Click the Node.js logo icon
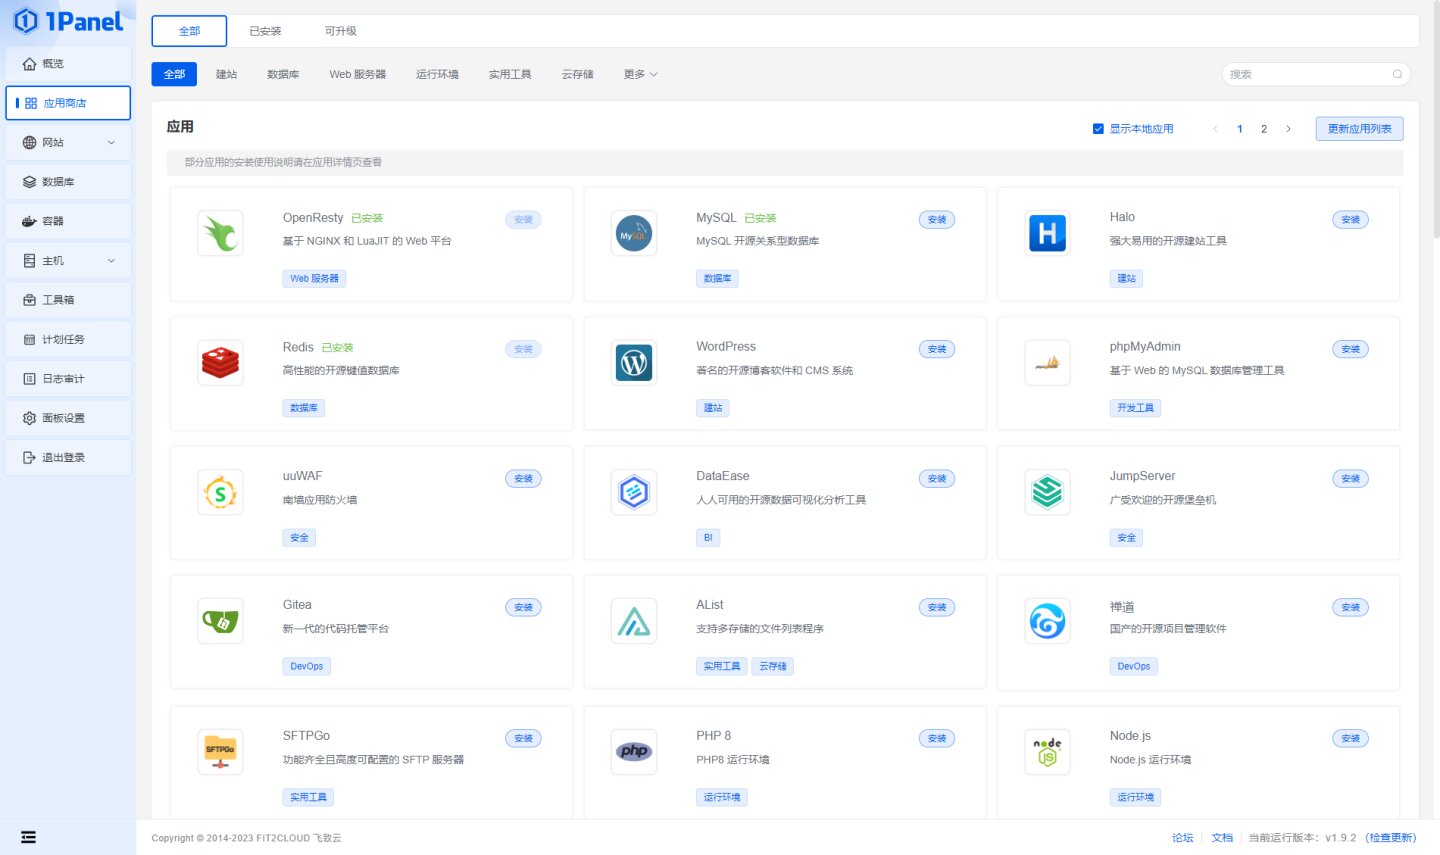The height and width of the screenshot is (855, 1440). [x=1047, y=752]
